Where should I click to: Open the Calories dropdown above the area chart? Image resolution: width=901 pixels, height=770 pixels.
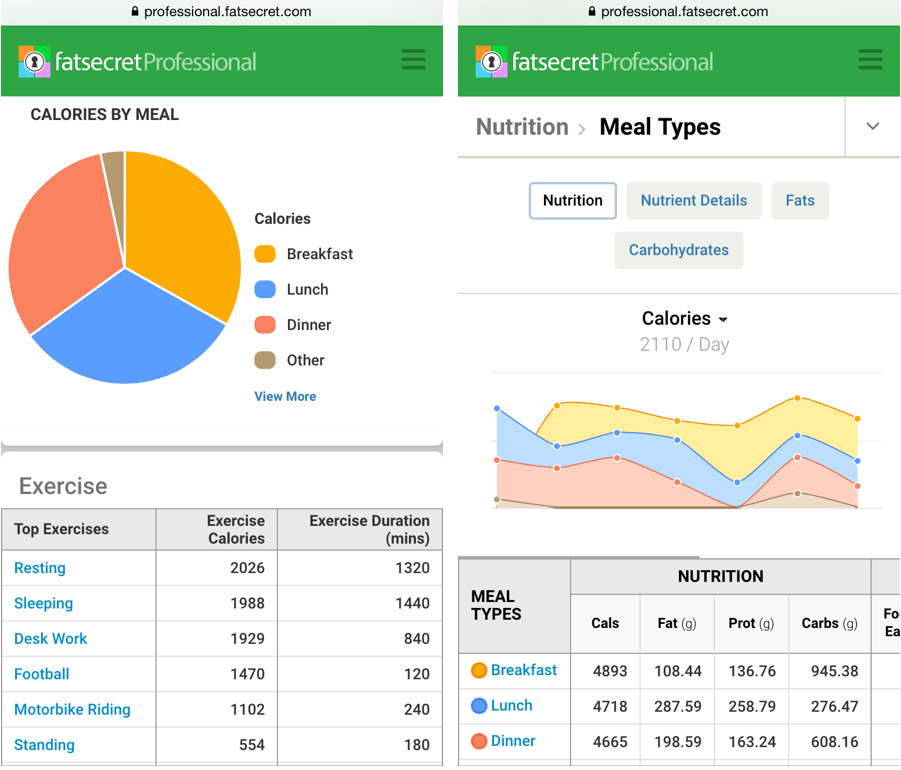tap(685, 319)
